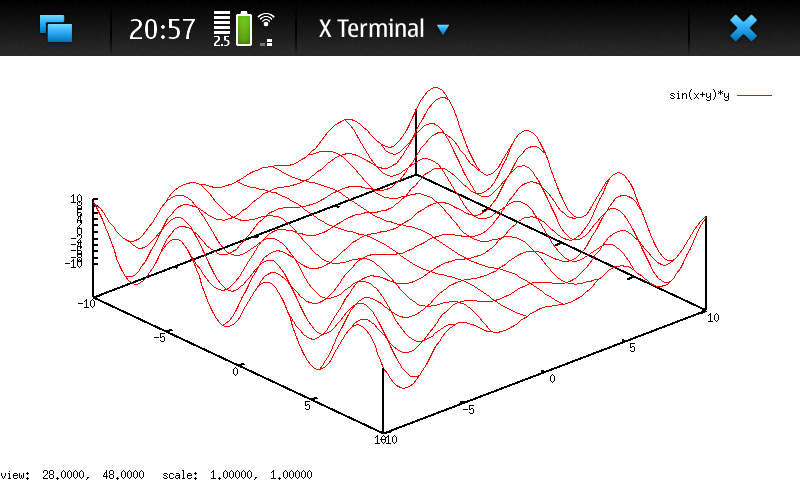Close the X Terminal window with blue X
Image resolution: width=800 pixels, height=480 pixels.
click(743, 28)
